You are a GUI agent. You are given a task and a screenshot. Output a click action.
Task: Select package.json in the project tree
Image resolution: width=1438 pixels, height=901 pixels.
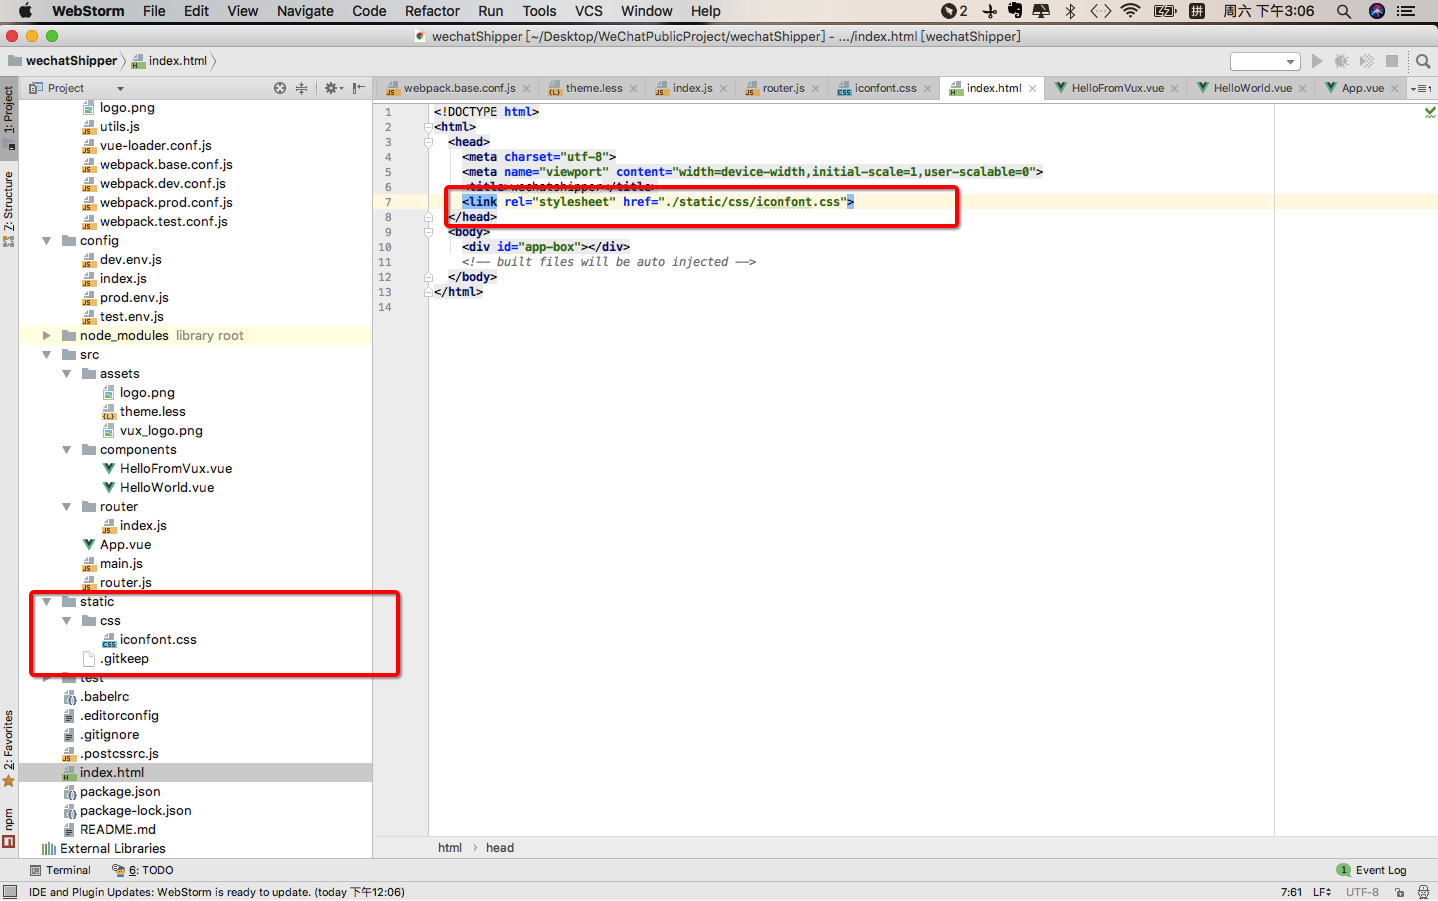[120, 792]
